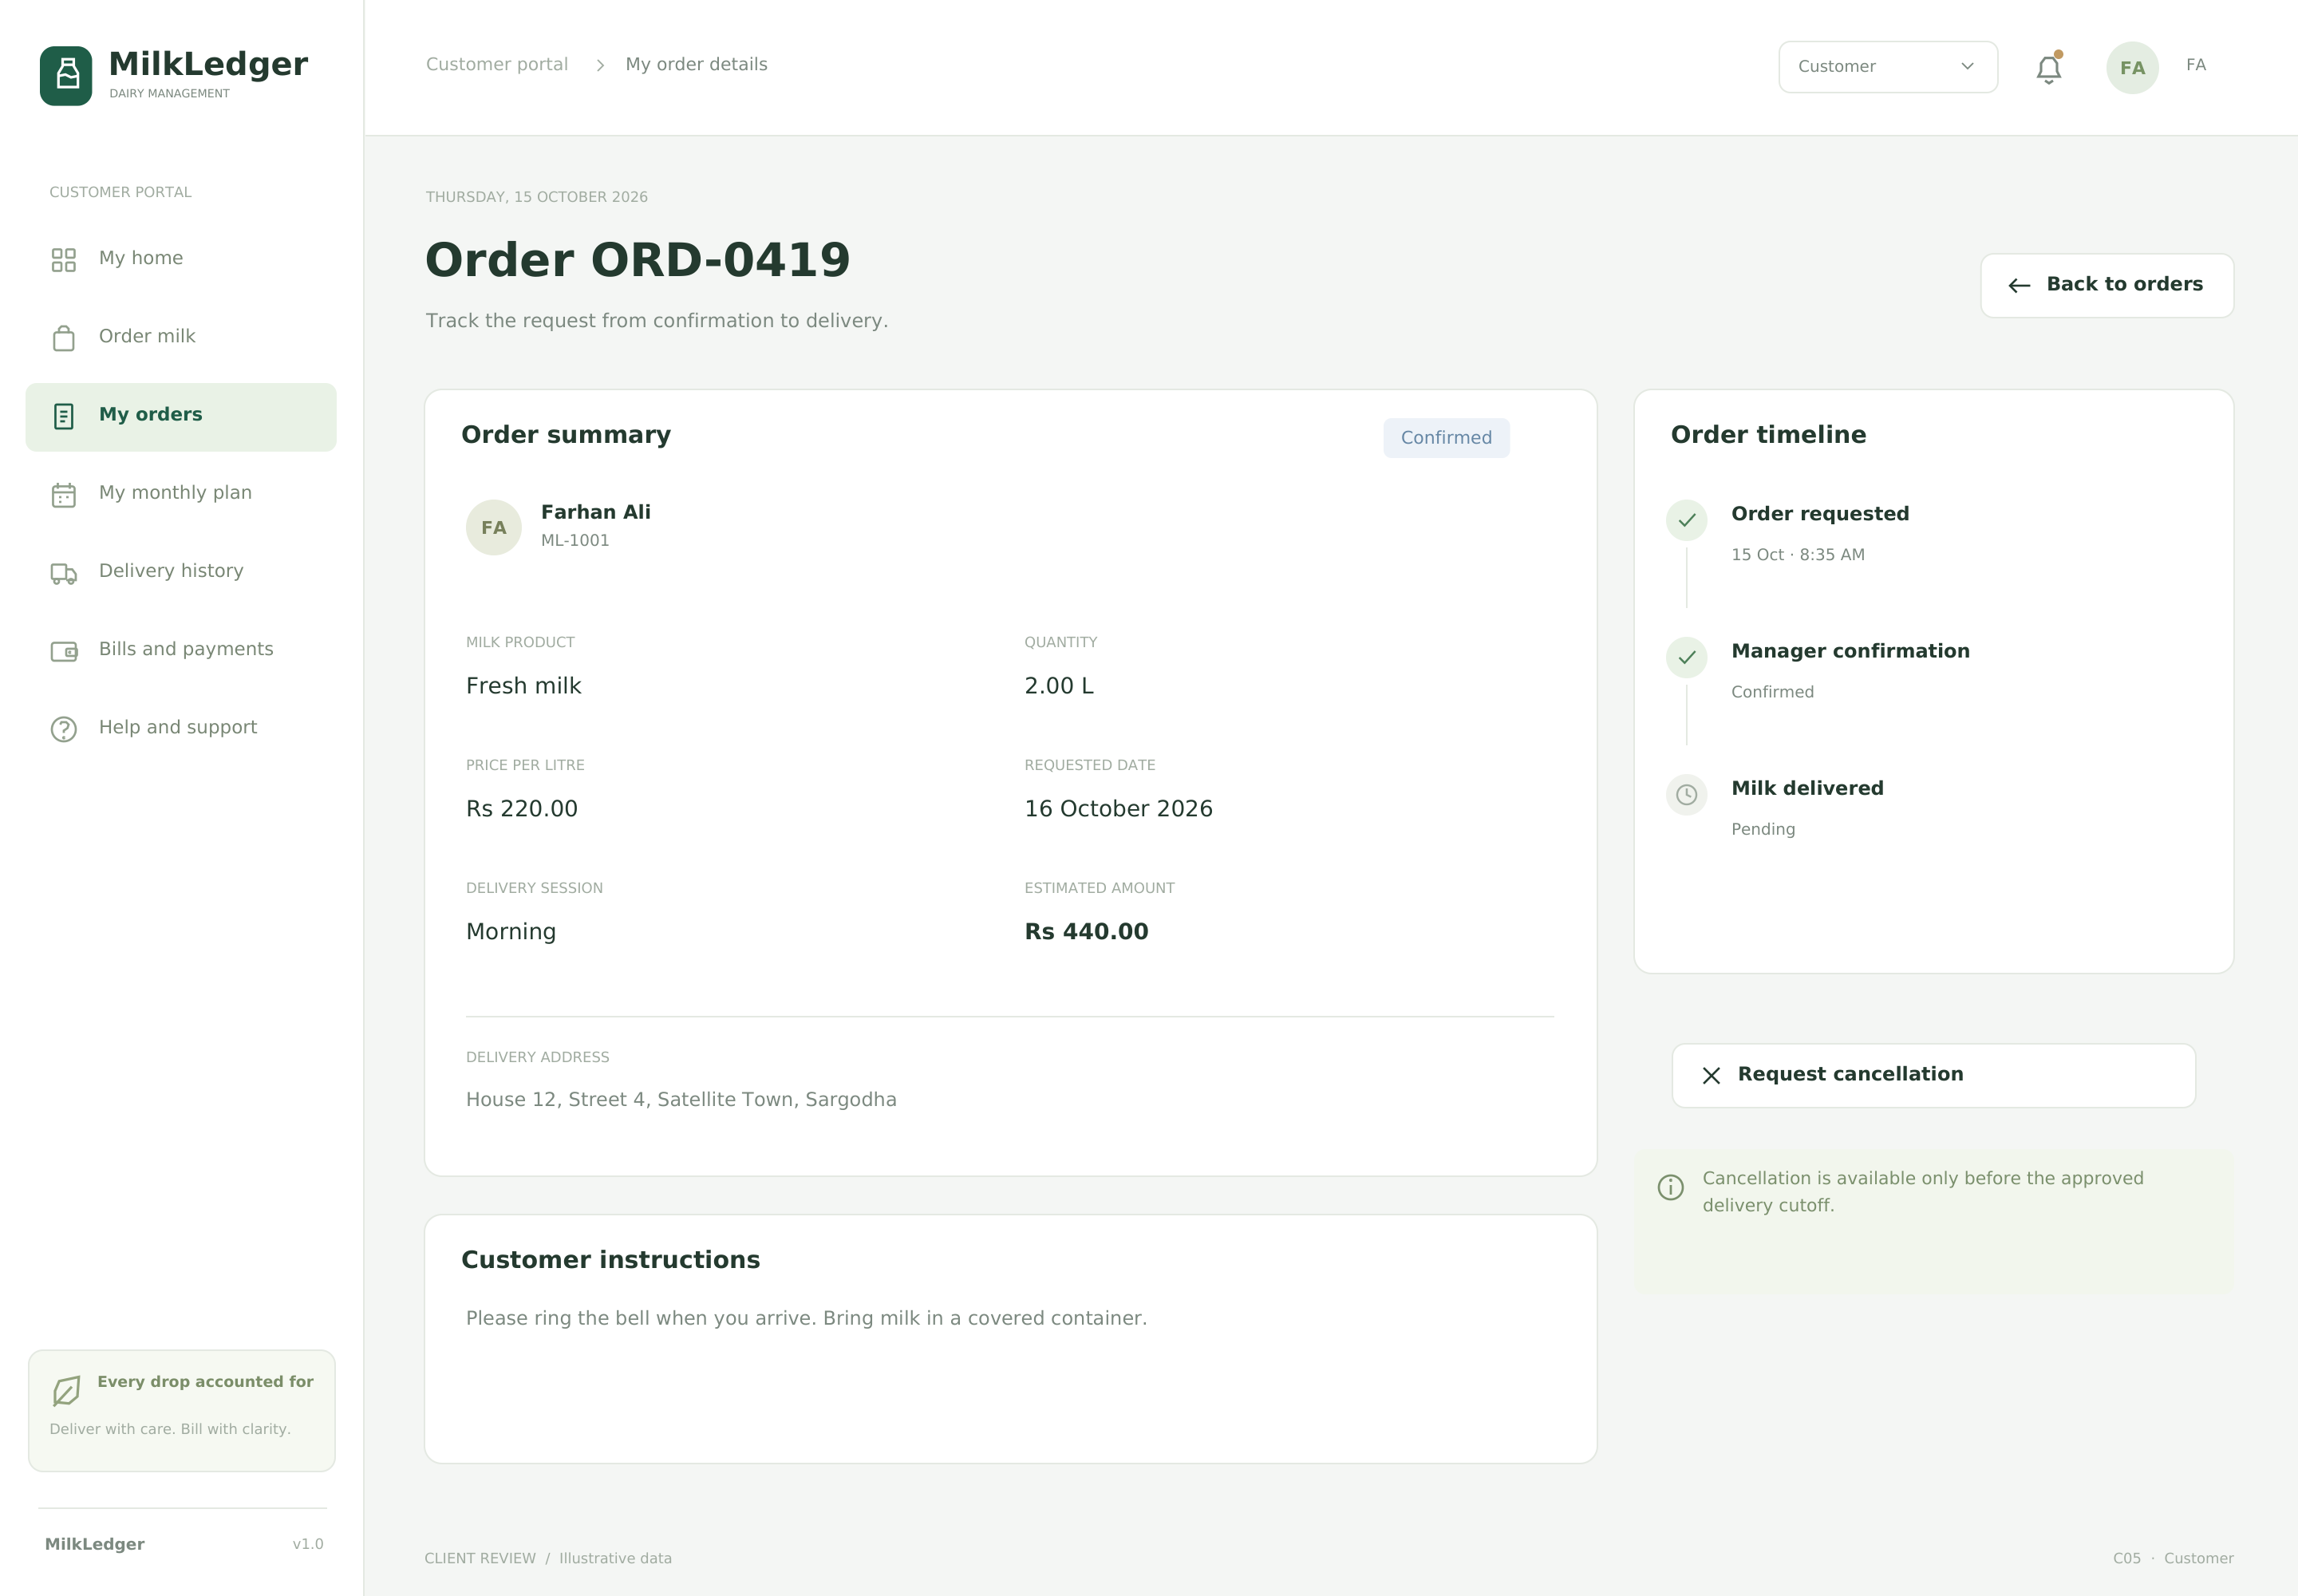The width and height of the screenshot is (2298, 1596).
Task: Click the v1.0 version label
Action: point(308,1544)
